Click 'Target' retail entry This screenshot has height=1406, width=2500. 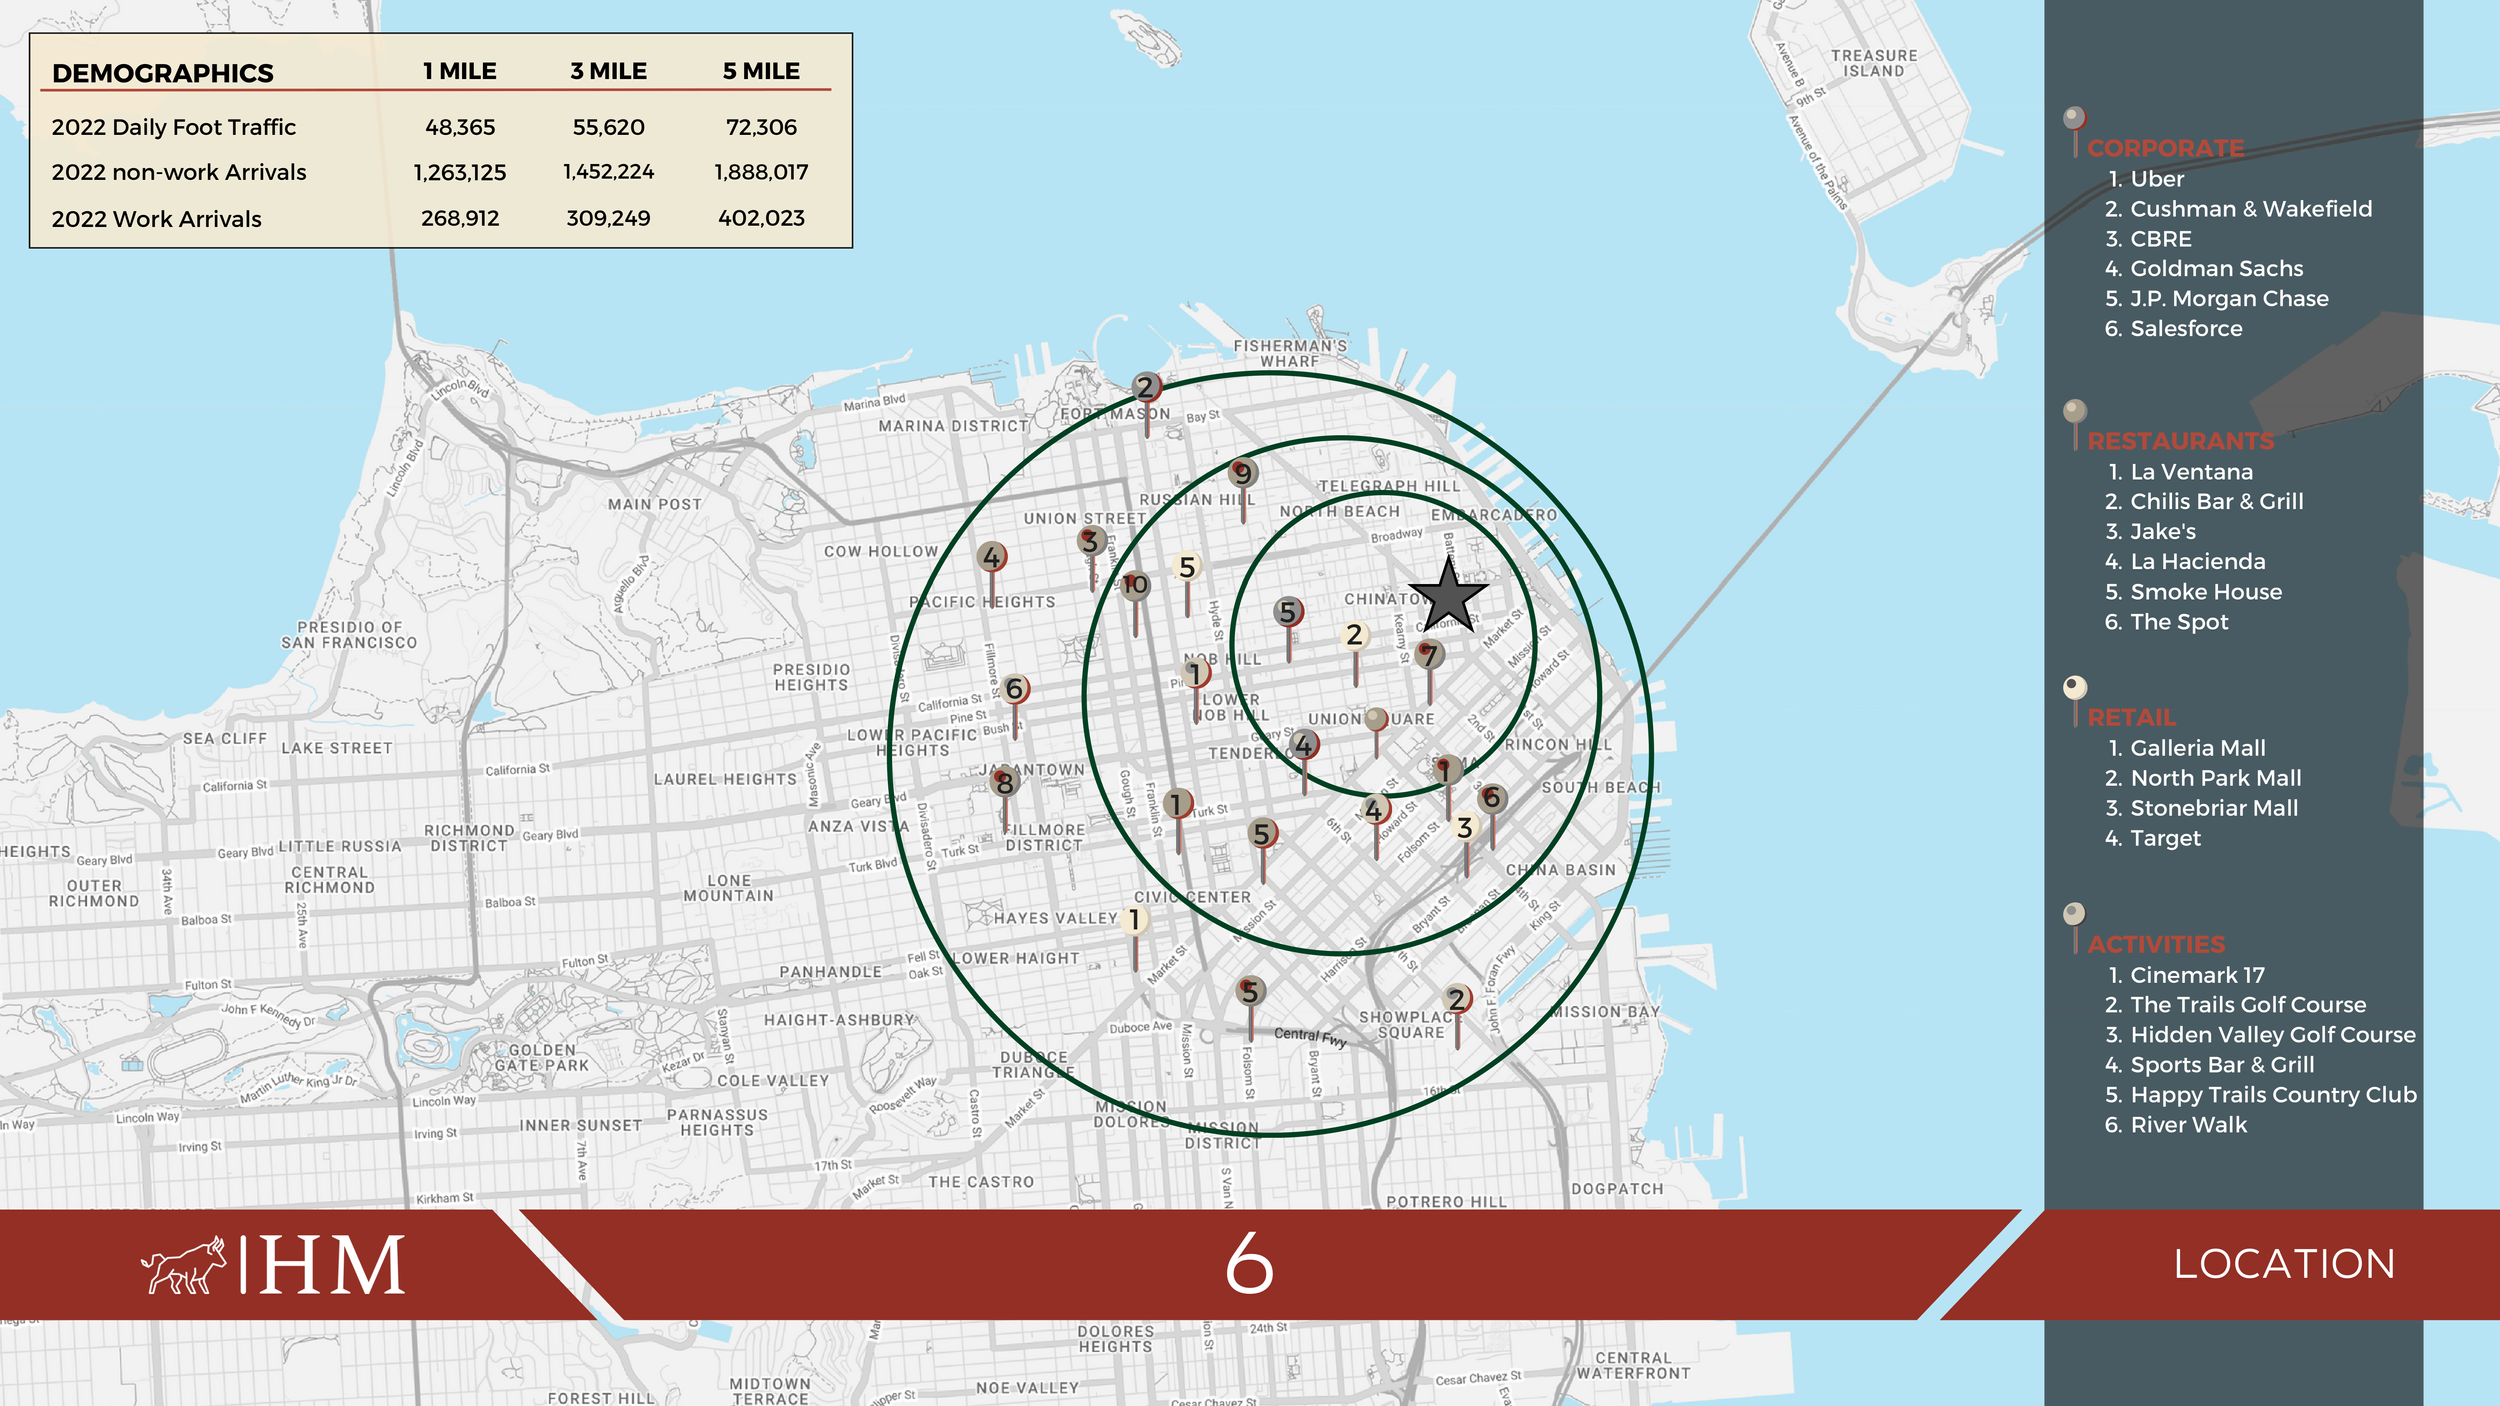tap(2165, 838)
